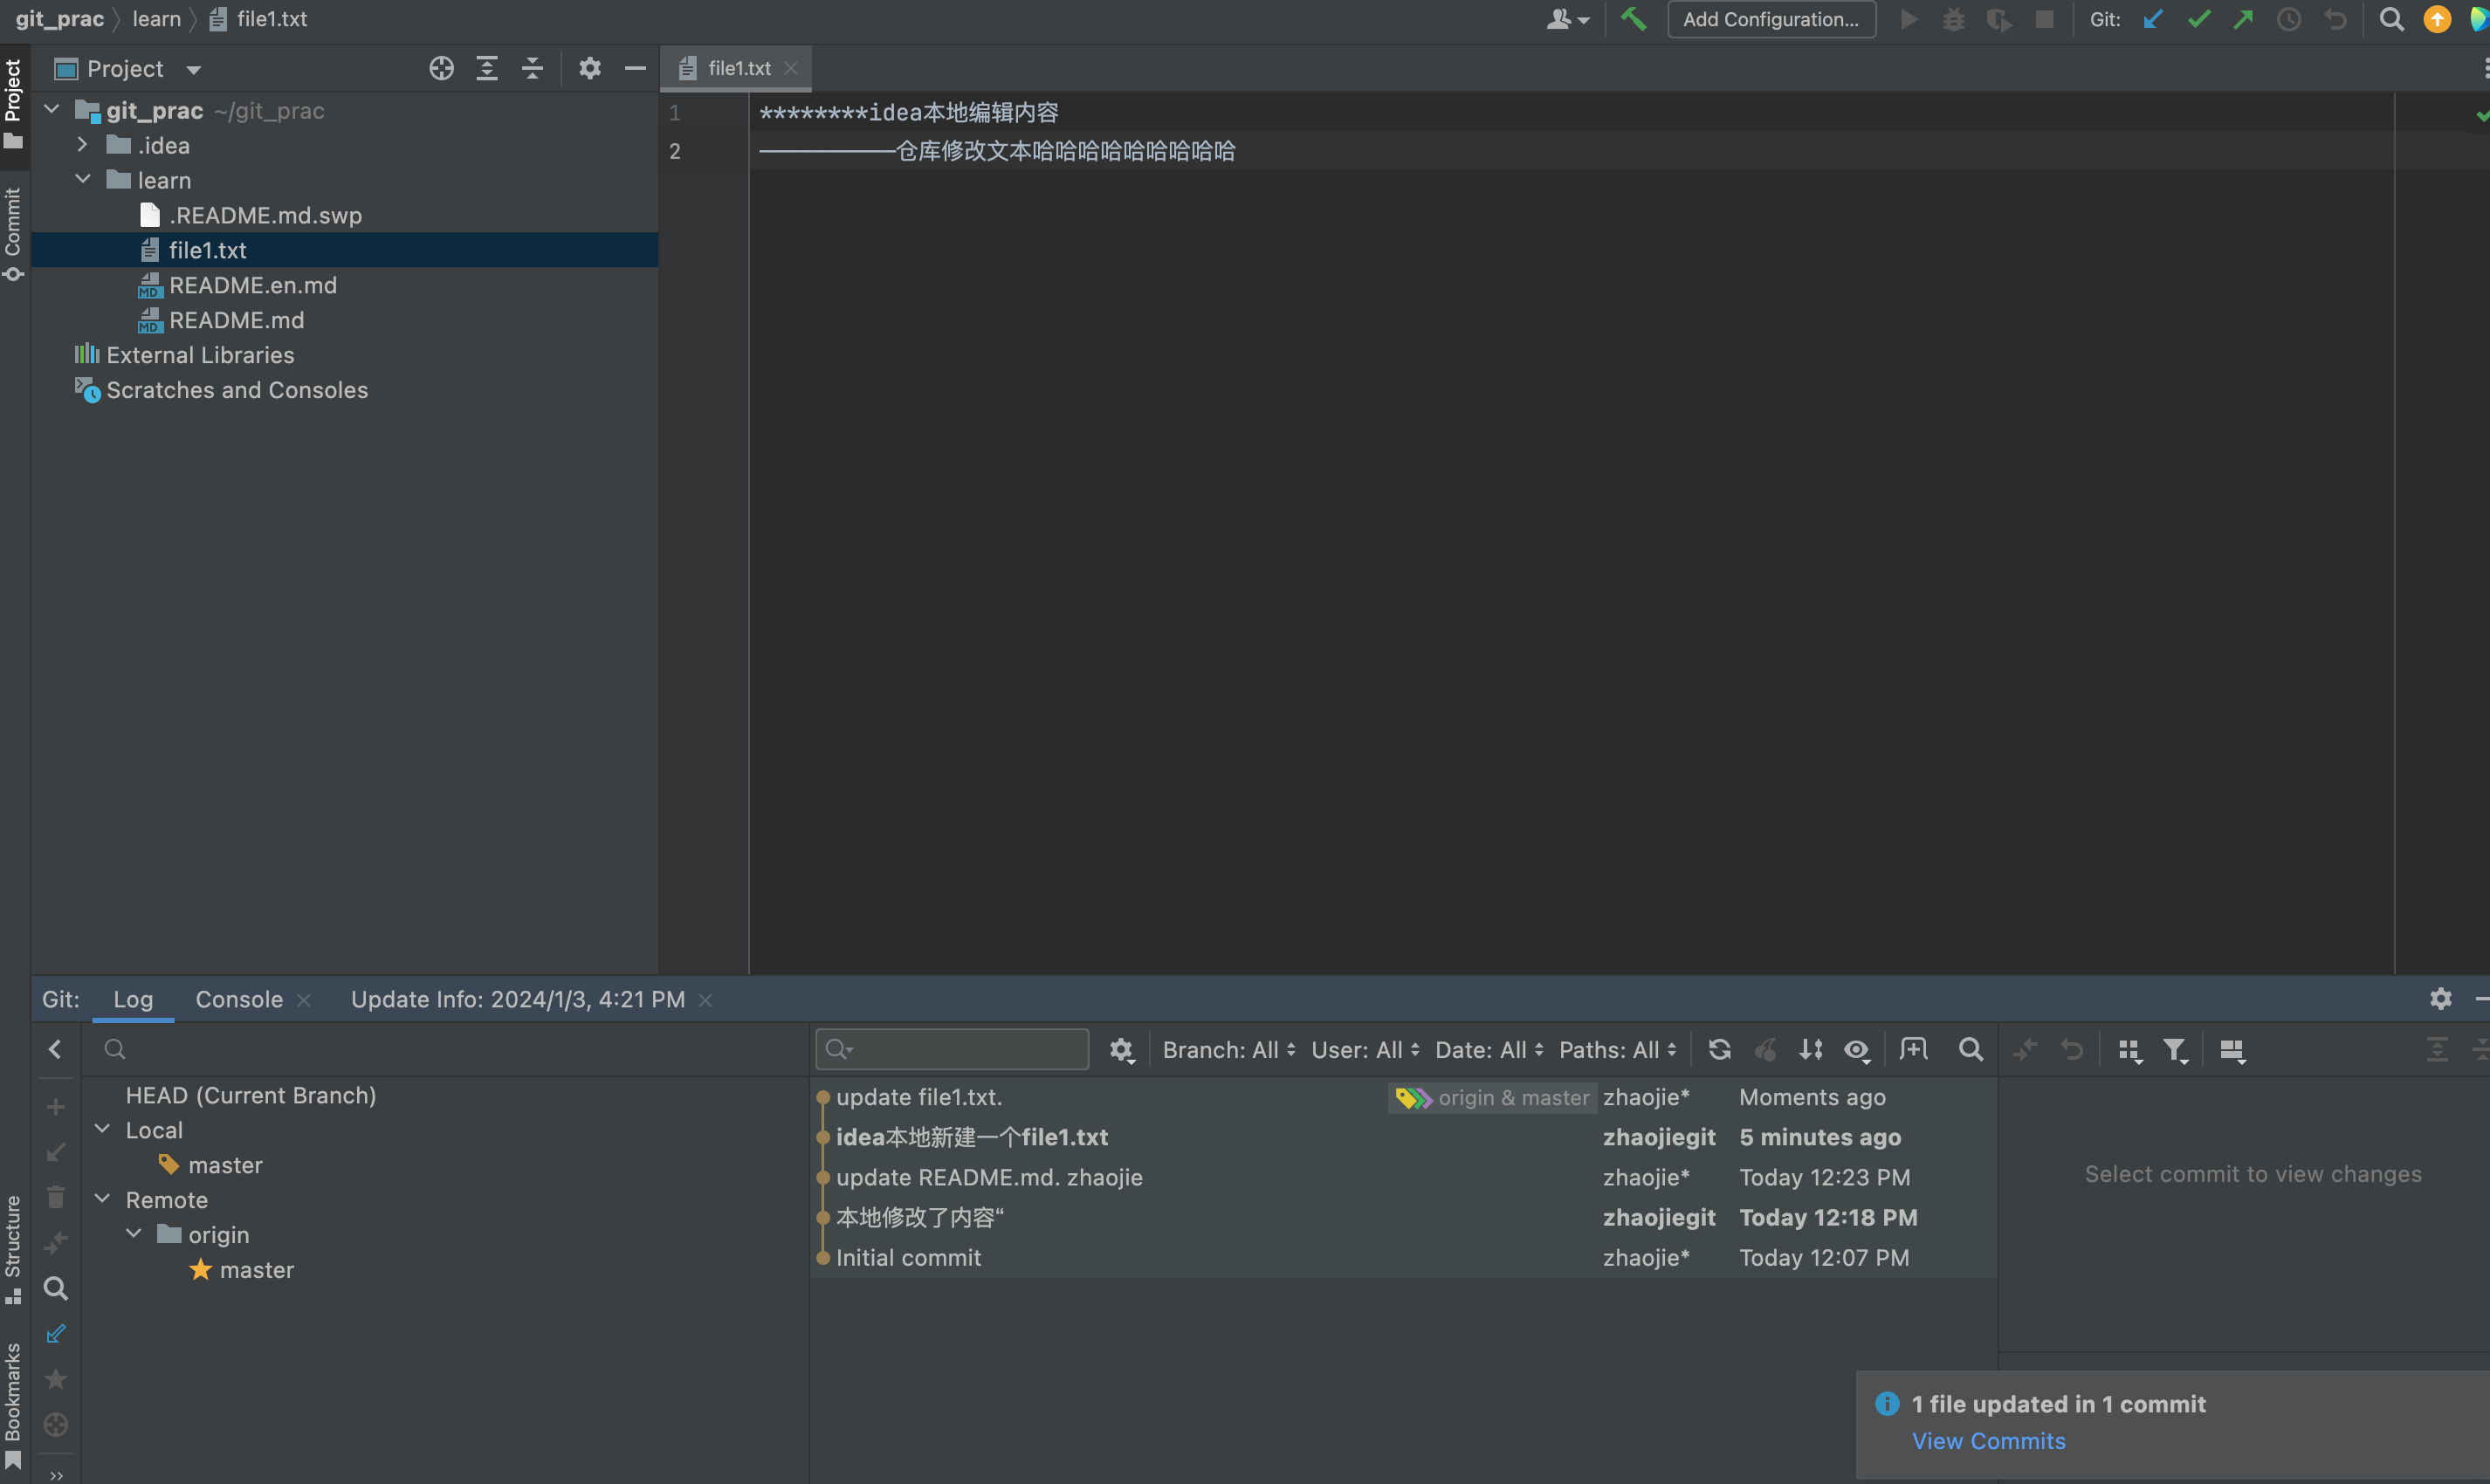
Task: Refresh the Git log
Action: point(1719,1049)
